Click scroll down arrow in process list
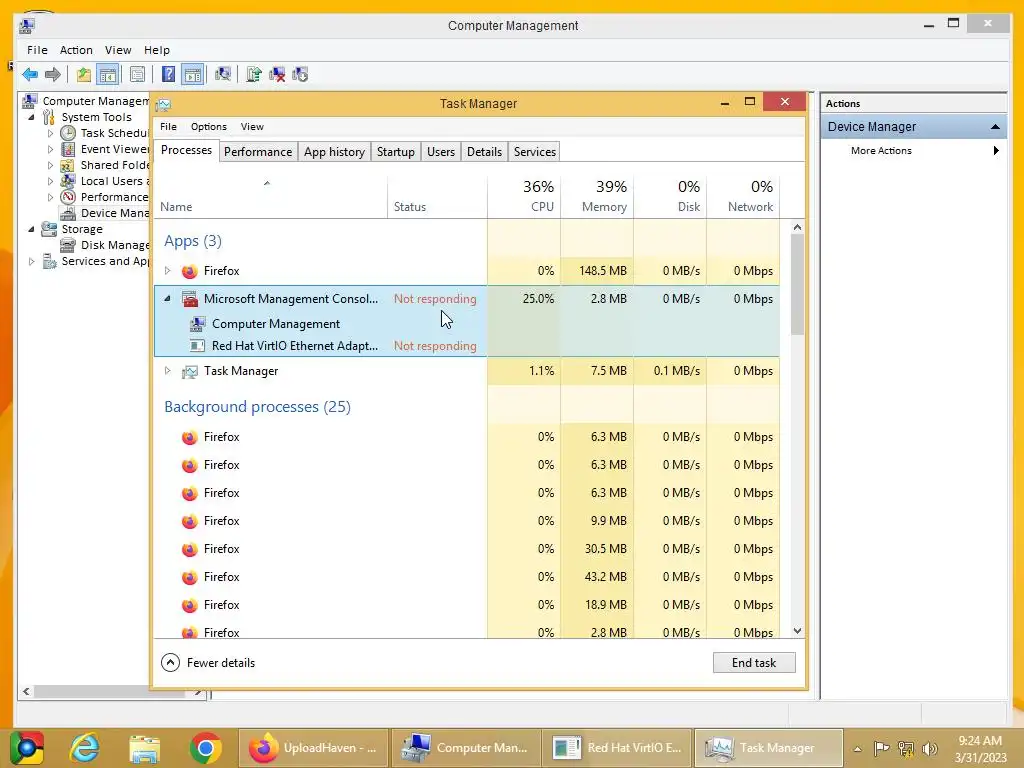 click(797, 631)
